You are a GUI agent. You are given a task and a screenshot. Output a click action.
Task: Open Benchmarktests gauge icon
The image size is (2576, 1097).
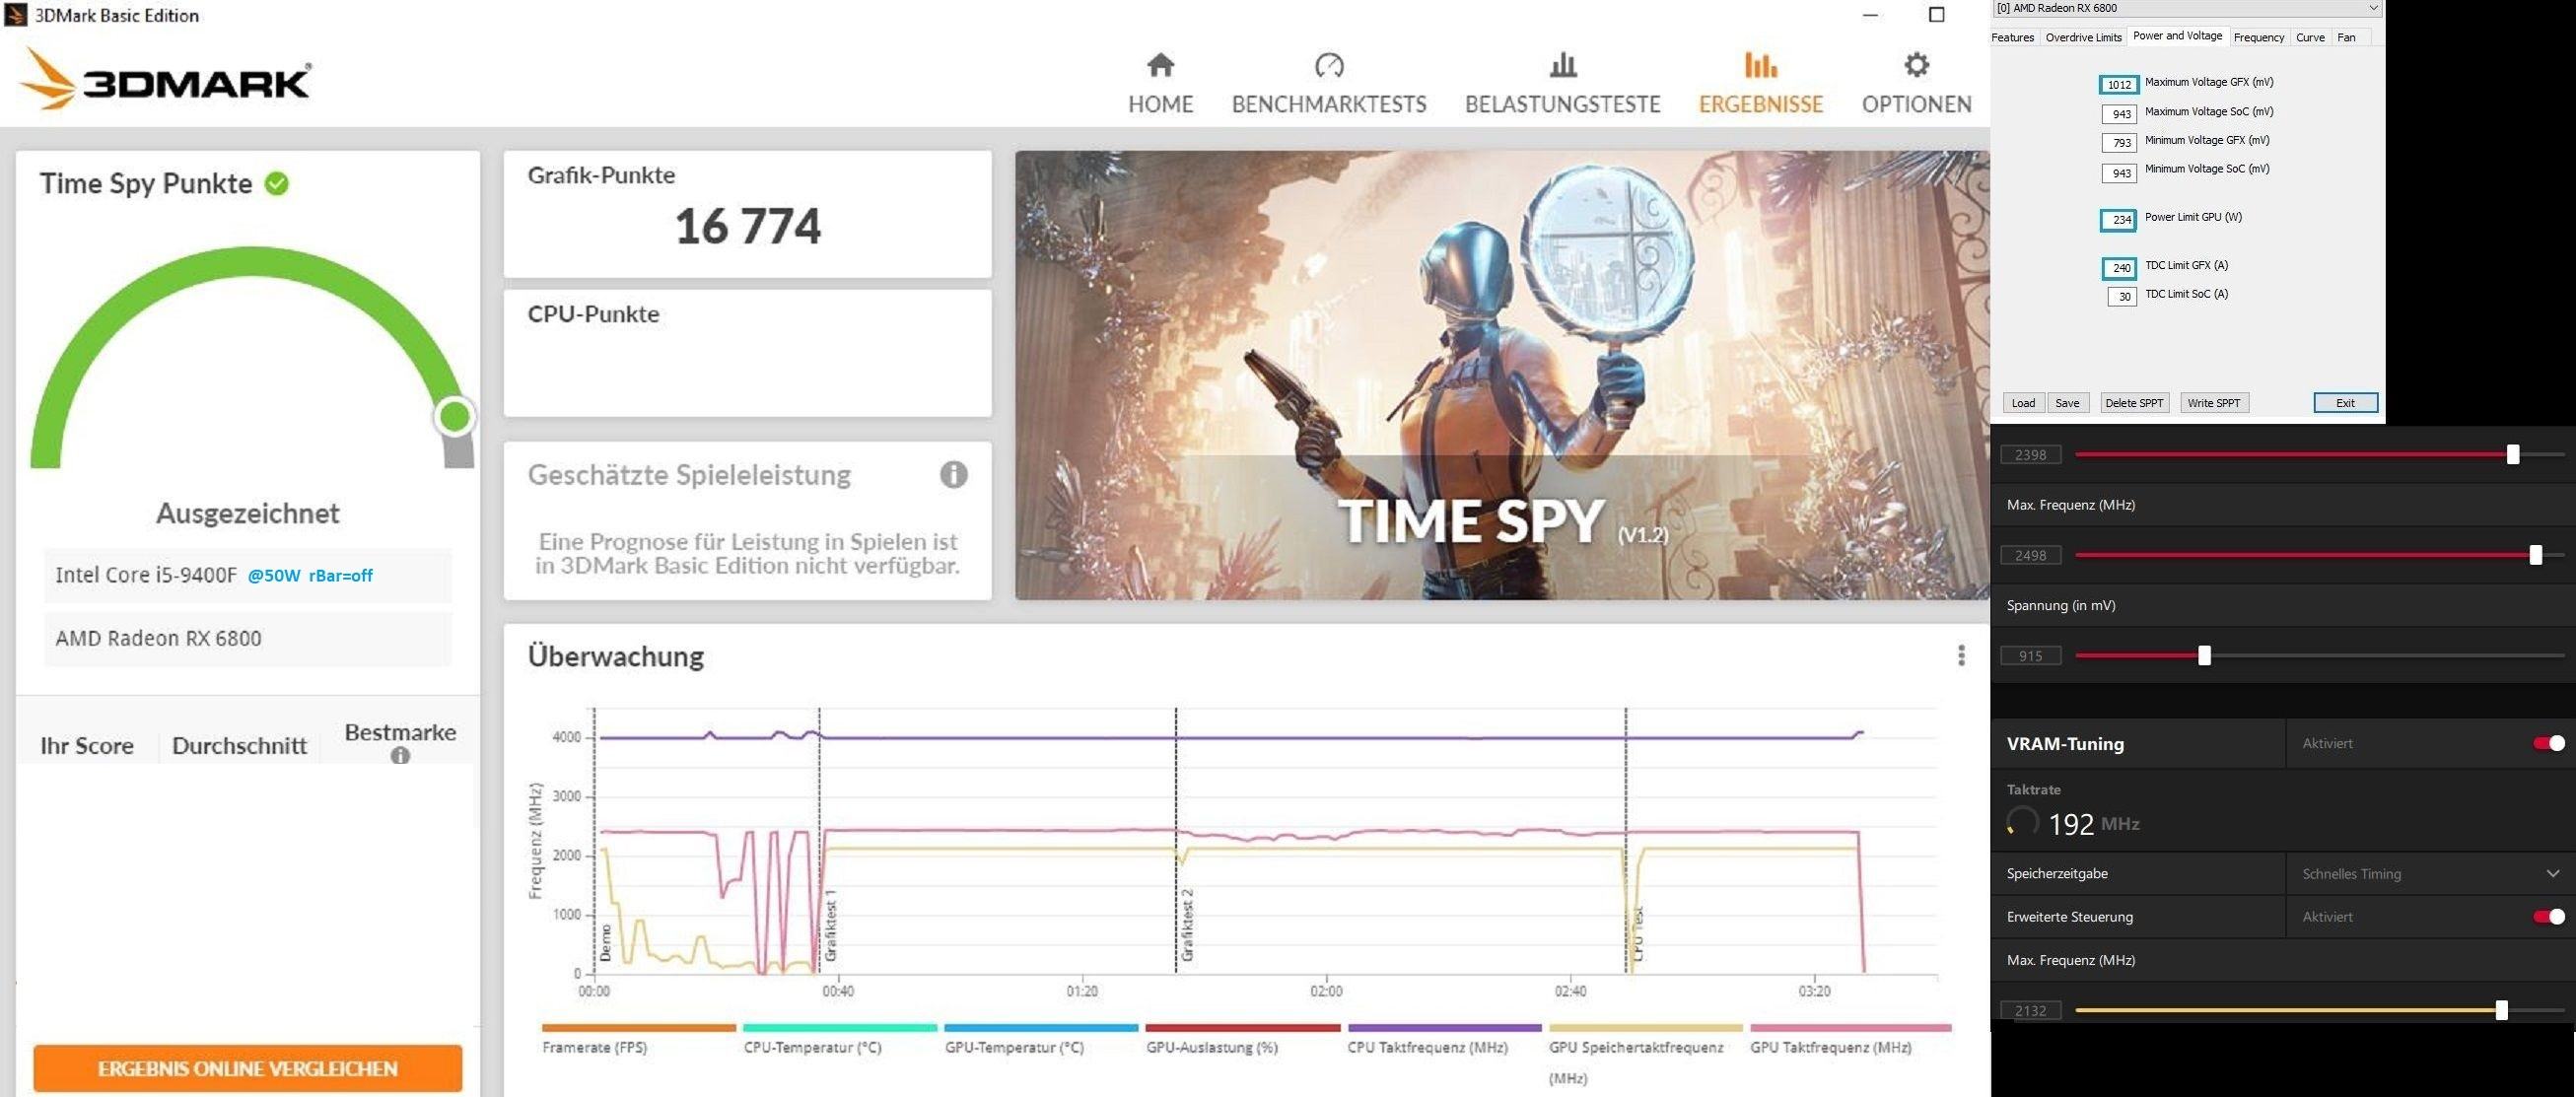(1328, 65)
